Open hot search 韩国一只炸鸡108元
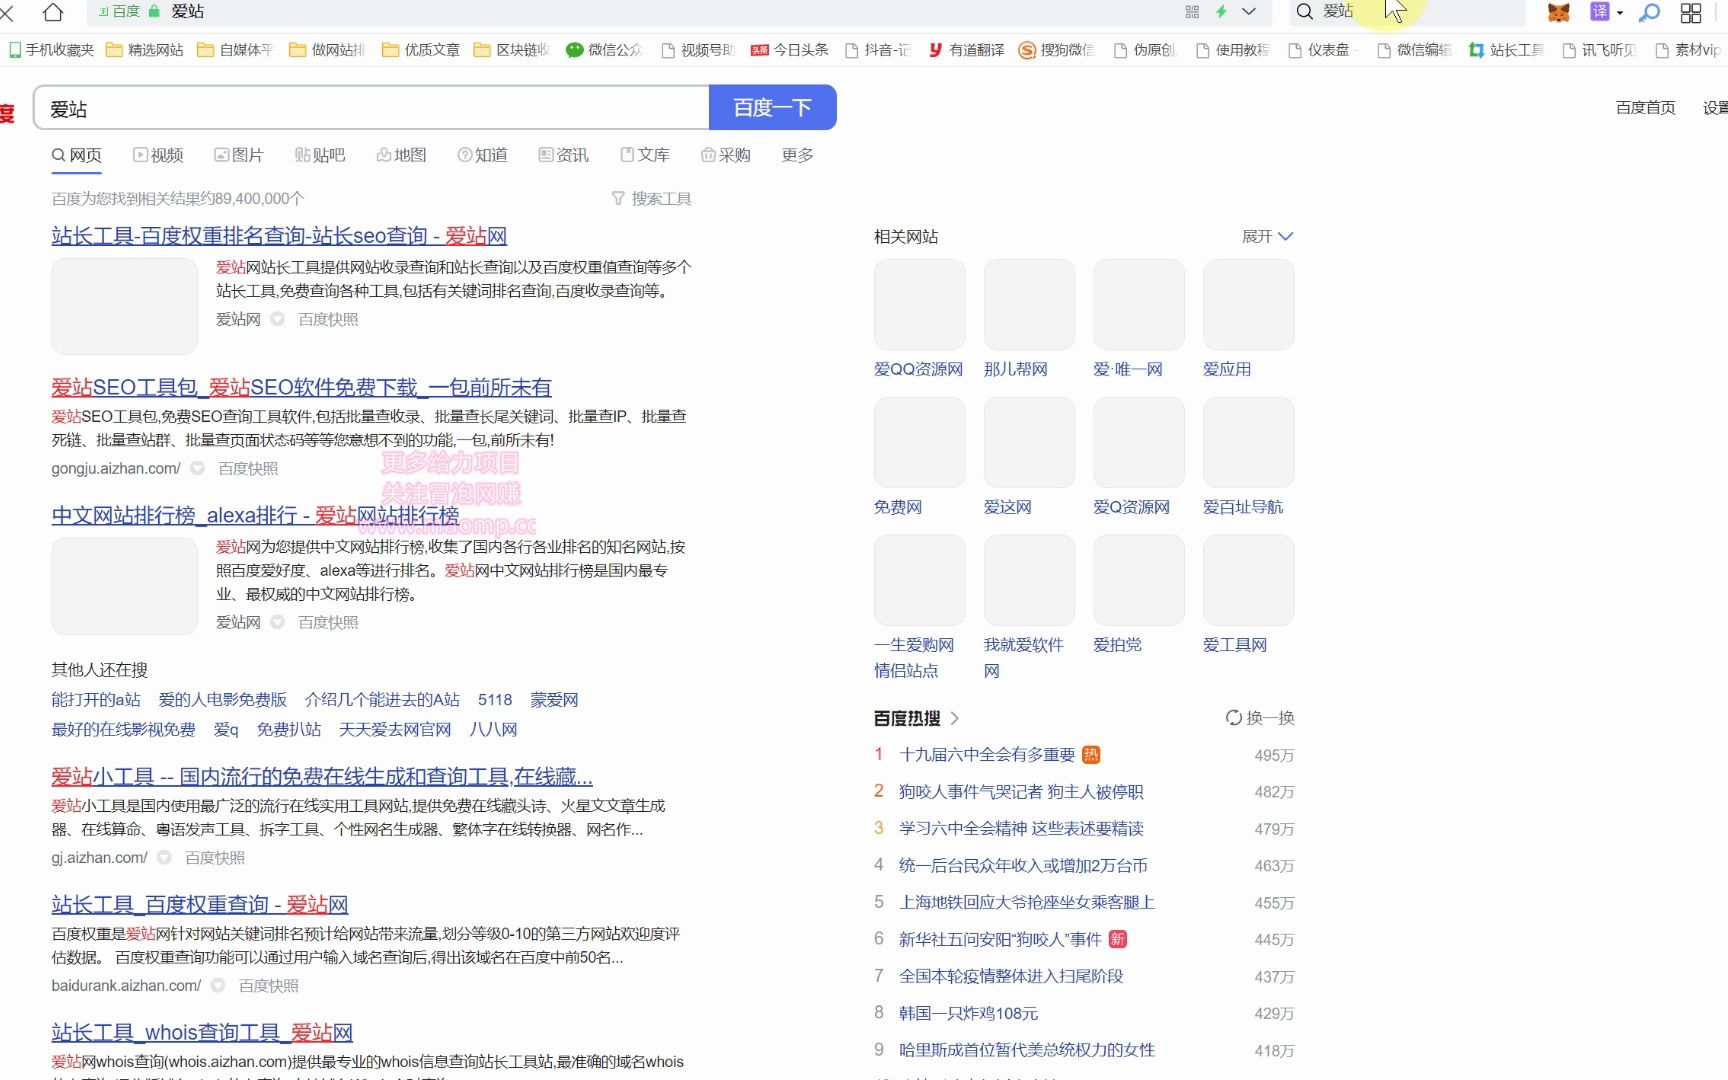Viewport: 1728px width, 1080px height. point(968,1013)
